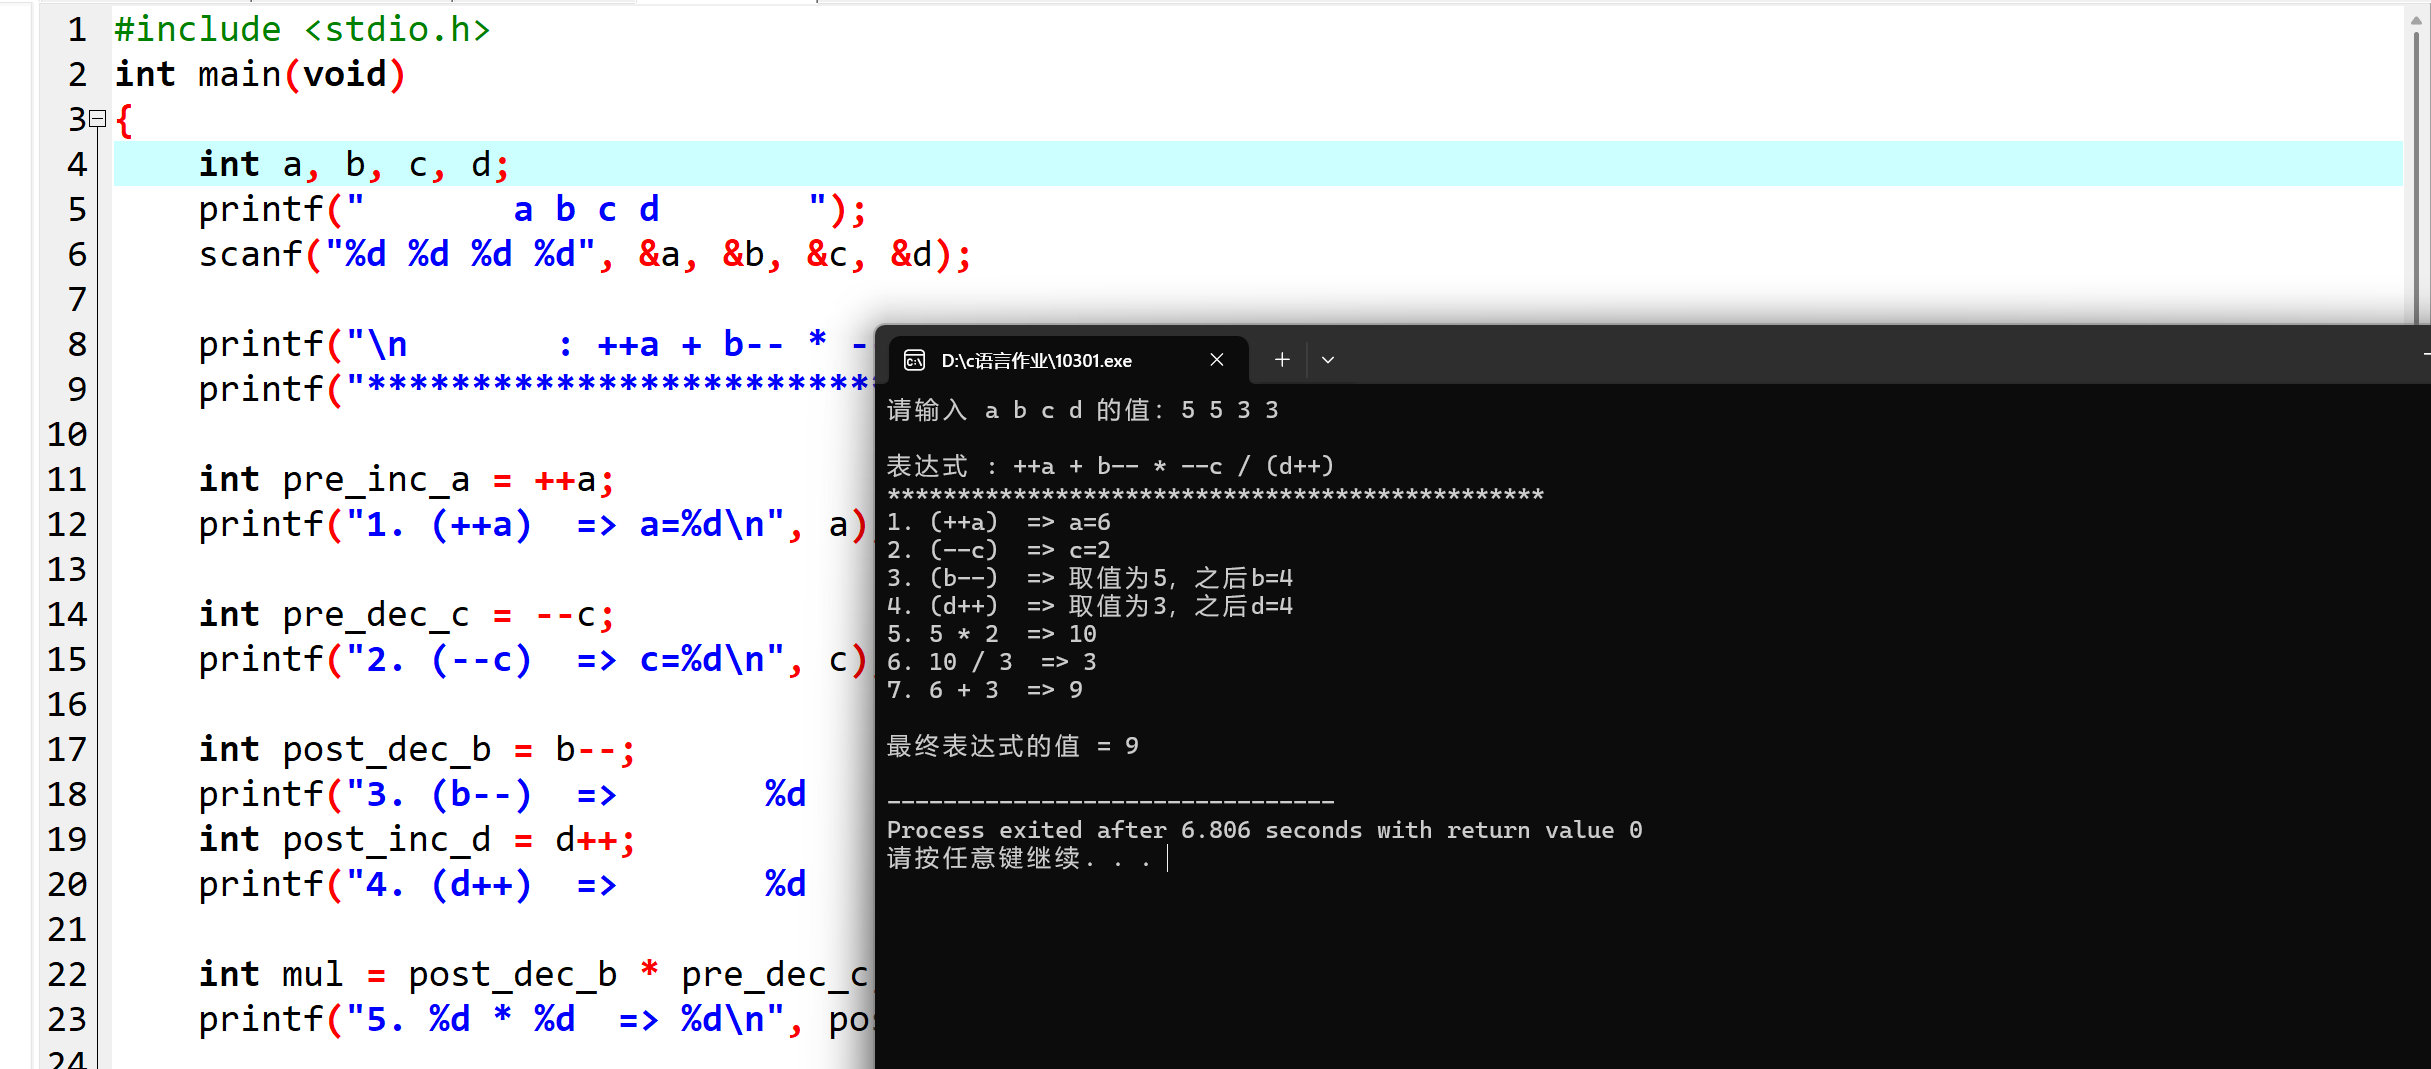This screenshot has height=1069, width=2431.
Task: Click 'int pre_inc_a = ++a;' code line
Action: coord(406,479)
